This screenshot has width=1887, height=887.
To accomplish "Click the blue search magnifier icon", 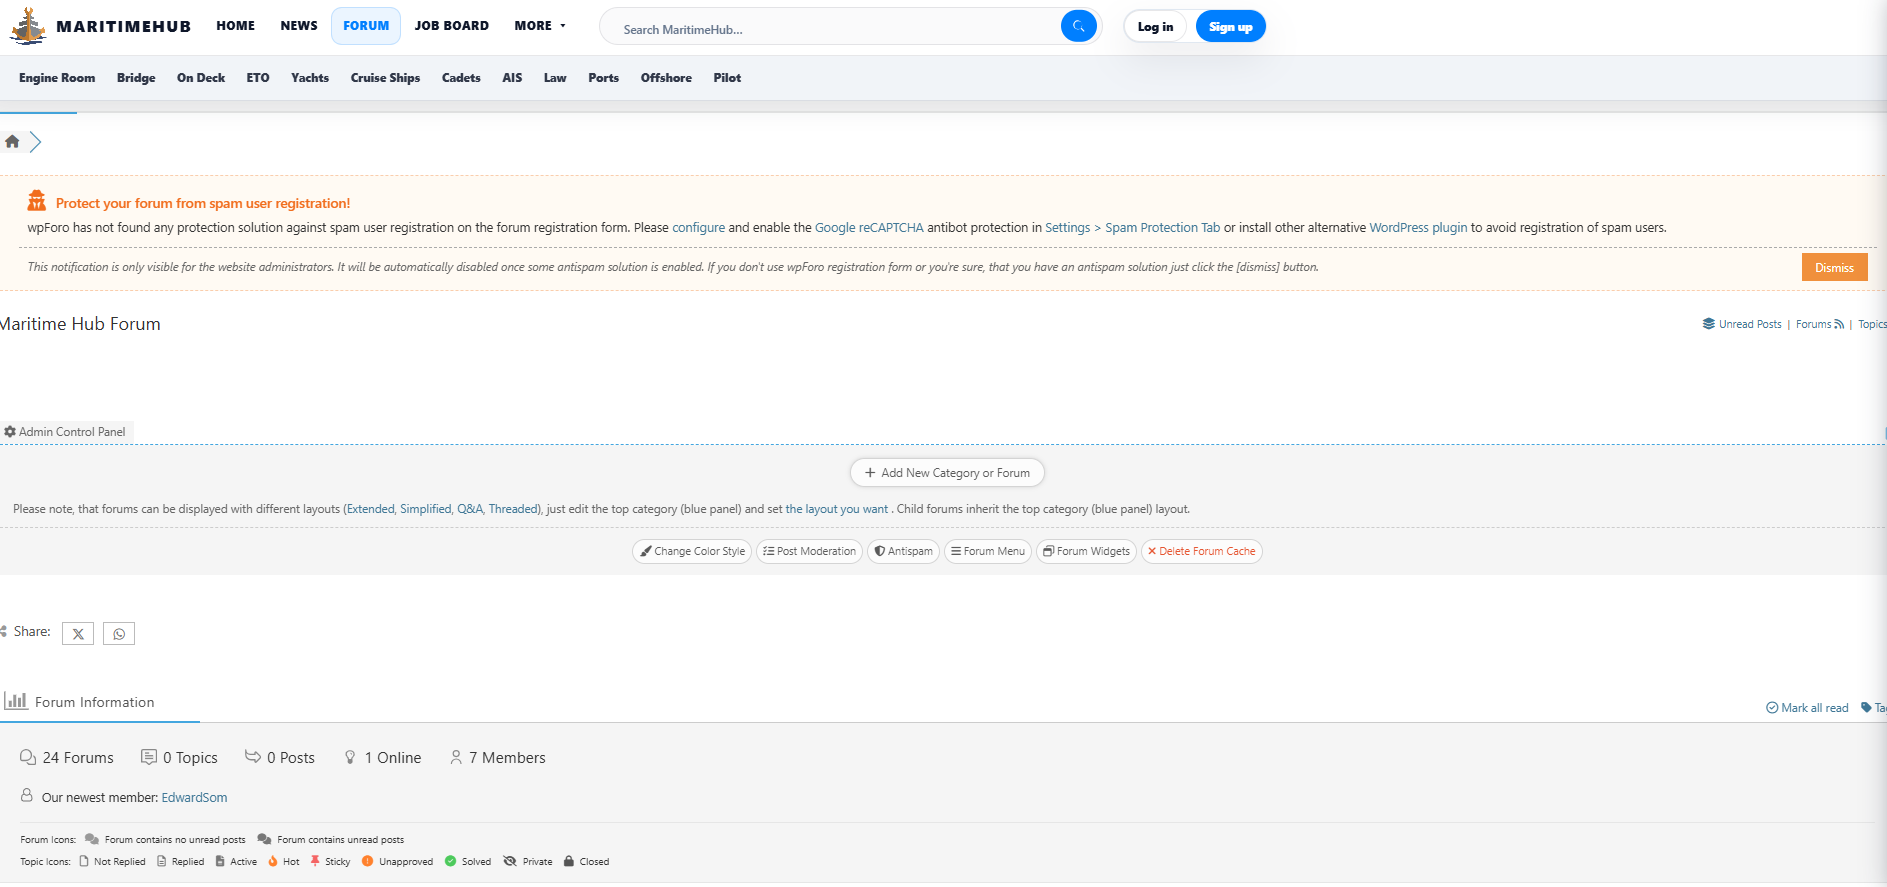I will pyautogui.click(x=1078, y=27).
